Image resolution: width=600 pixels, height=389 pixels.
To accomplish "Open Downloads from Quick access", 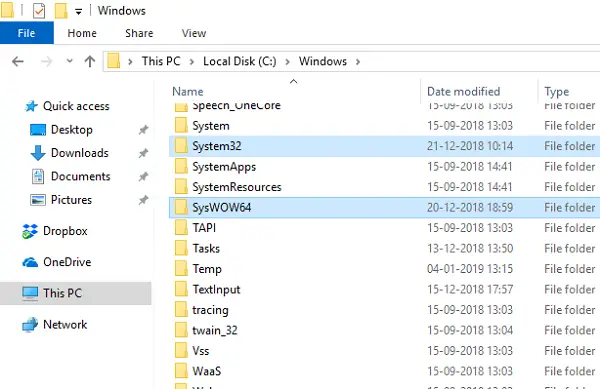I will 80,153.
